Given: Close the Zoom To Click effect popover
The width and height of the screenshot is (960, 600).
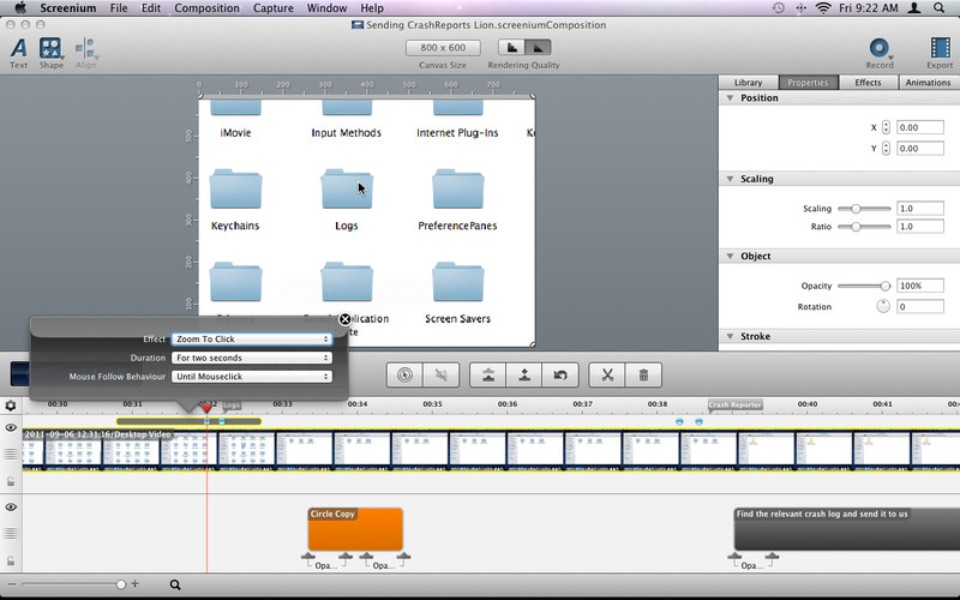Looking at the screenshot, I should [345, 319].
